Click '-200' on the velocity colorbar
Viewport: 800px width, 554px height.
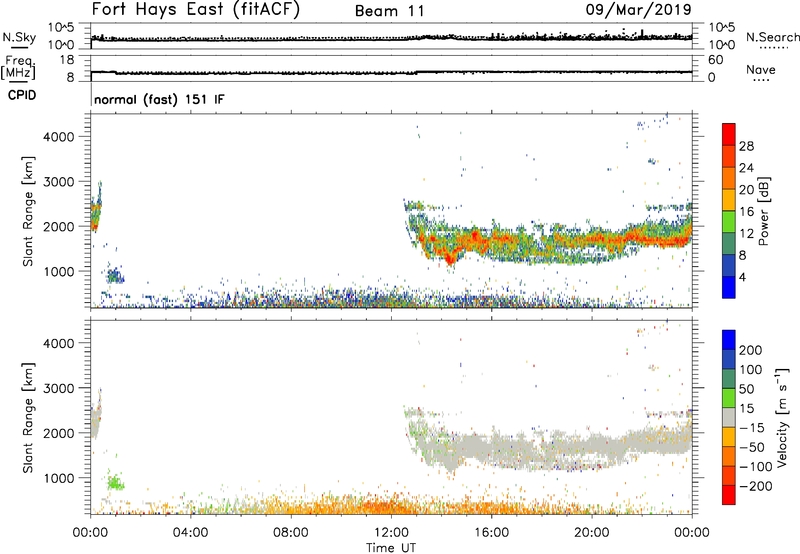[x=756, y=486]
